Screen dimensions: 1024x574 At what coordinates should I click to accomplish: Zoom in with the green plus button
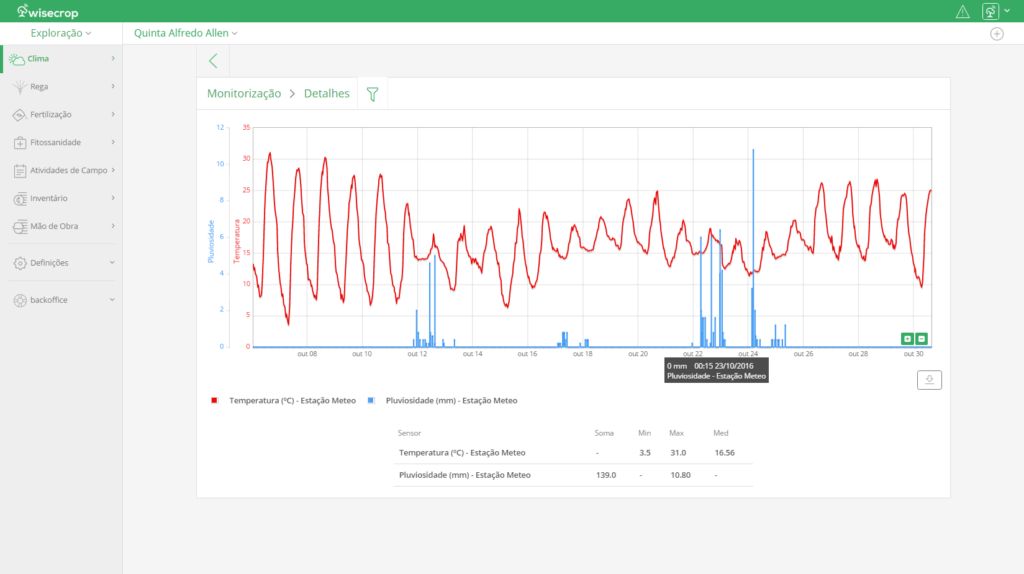coord(907,339)
